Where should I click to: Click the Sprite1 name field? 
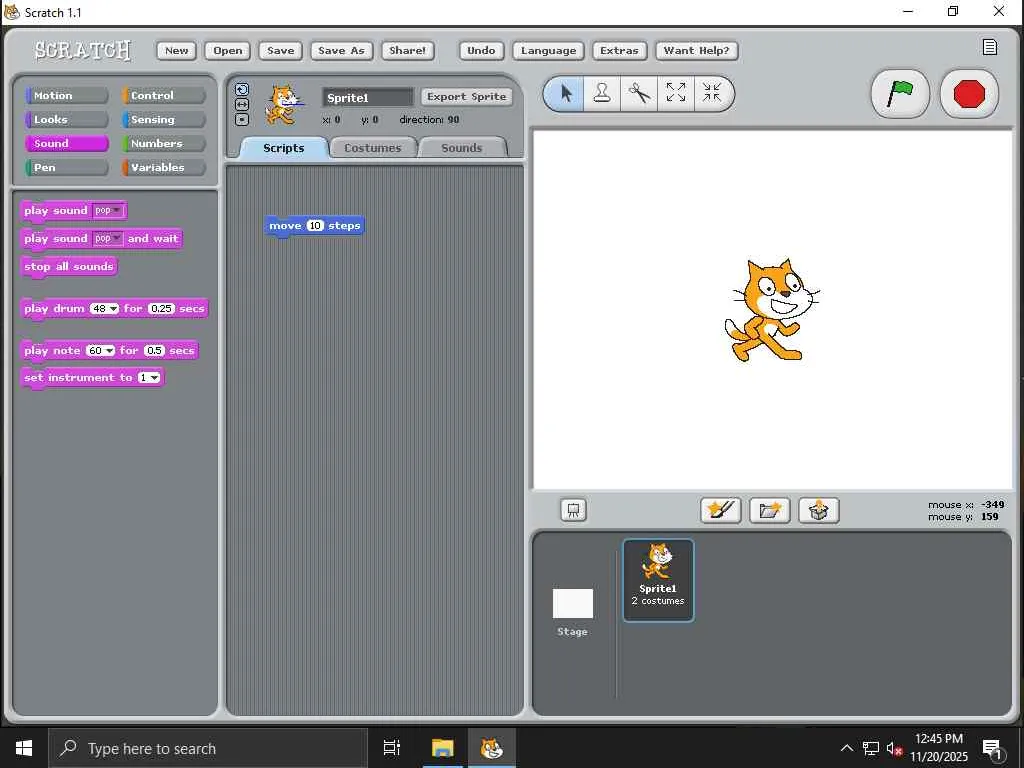pyautogui.click(x=368, y=97)
